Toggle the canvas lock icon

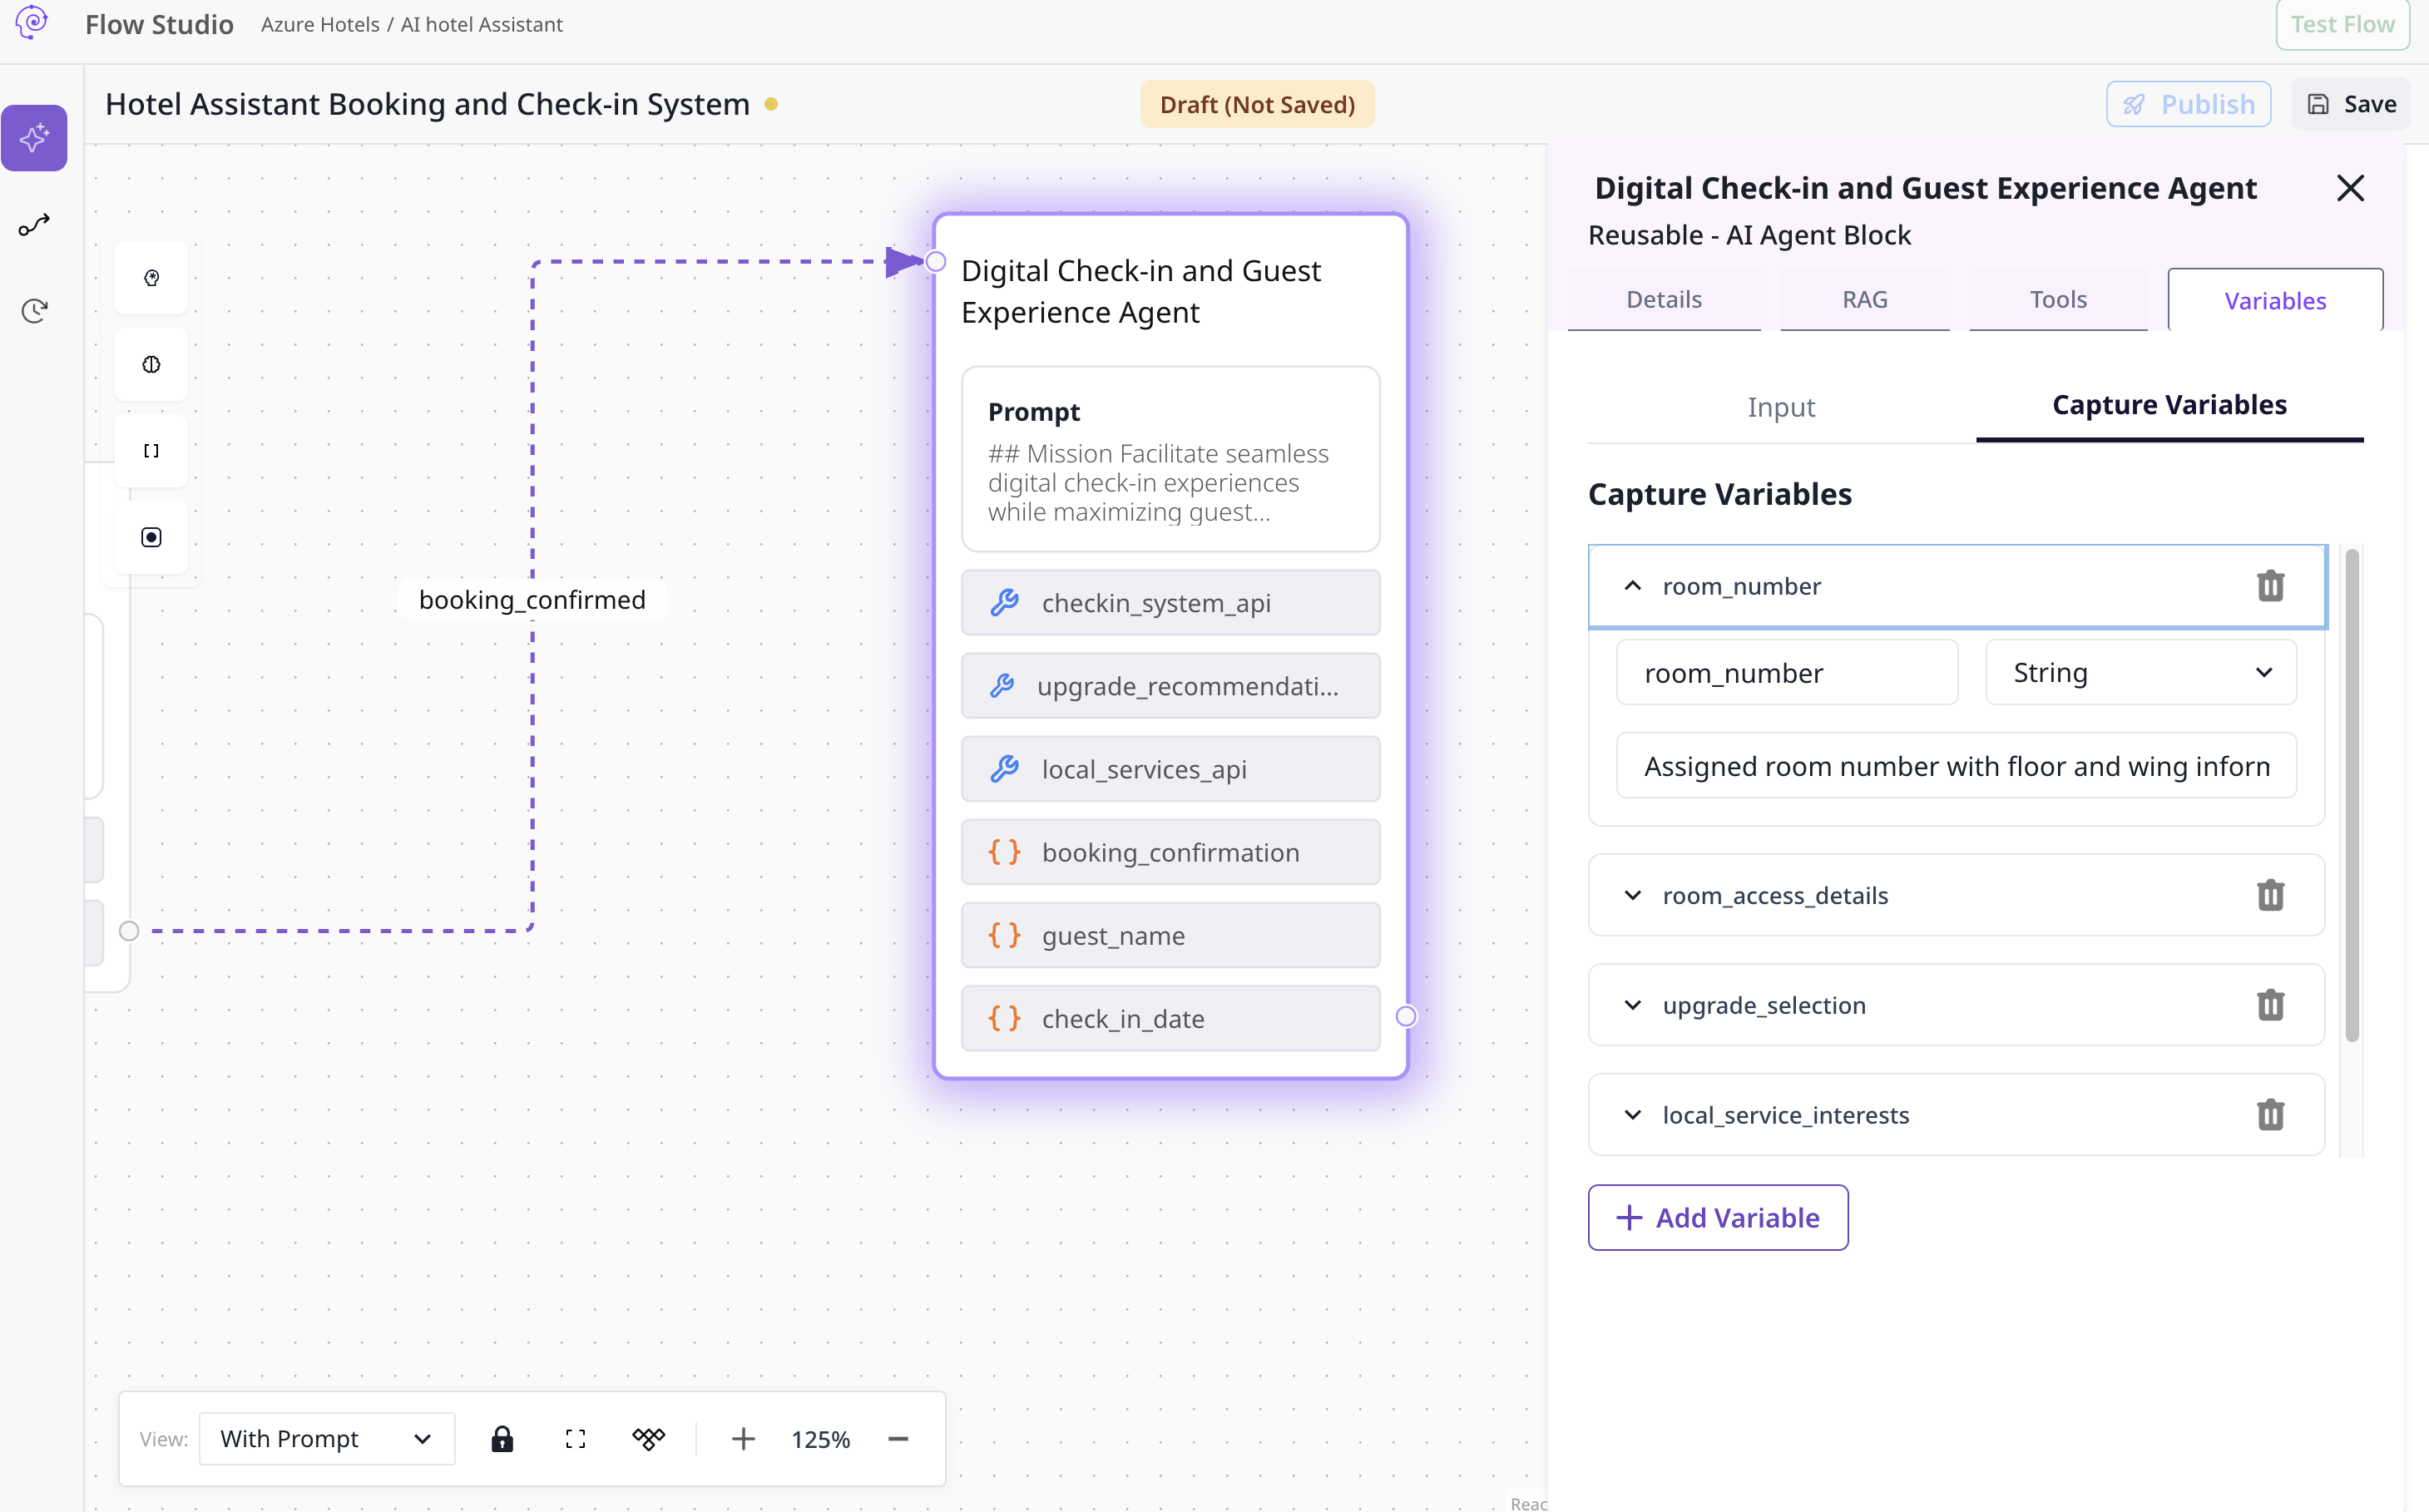click(x=502, y=1439)
